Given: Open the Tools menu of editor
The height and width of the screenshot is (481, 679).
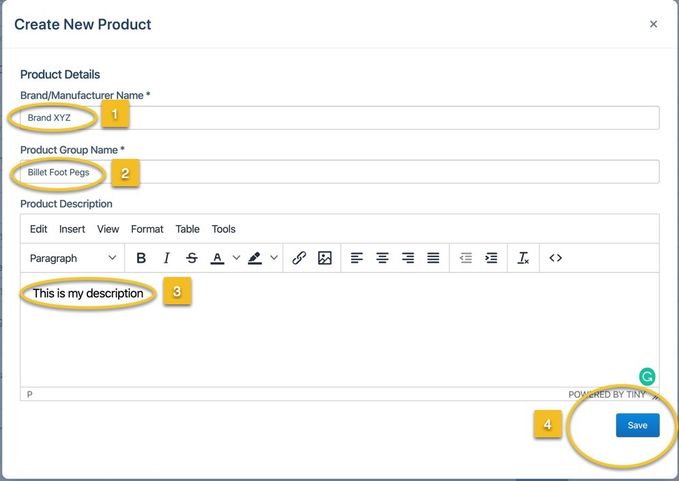Looking at the screenshot, I should coord(223,229).
